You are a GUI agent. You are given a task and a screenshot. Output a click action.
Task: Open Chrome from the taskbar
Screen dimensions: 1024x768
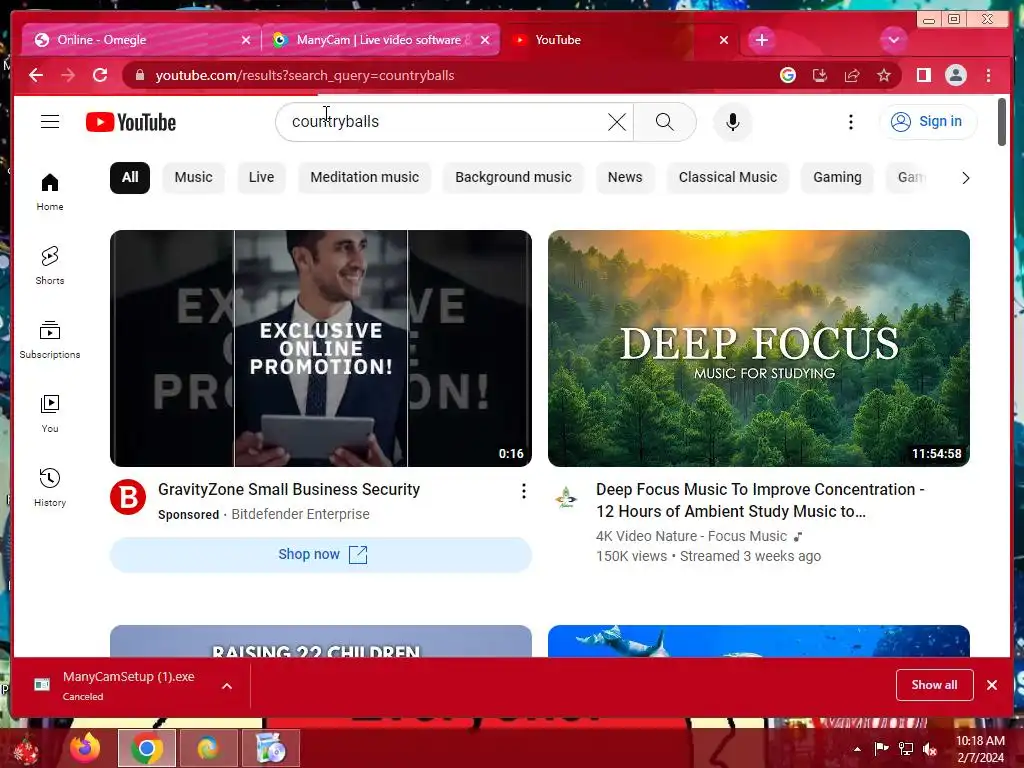146,748
